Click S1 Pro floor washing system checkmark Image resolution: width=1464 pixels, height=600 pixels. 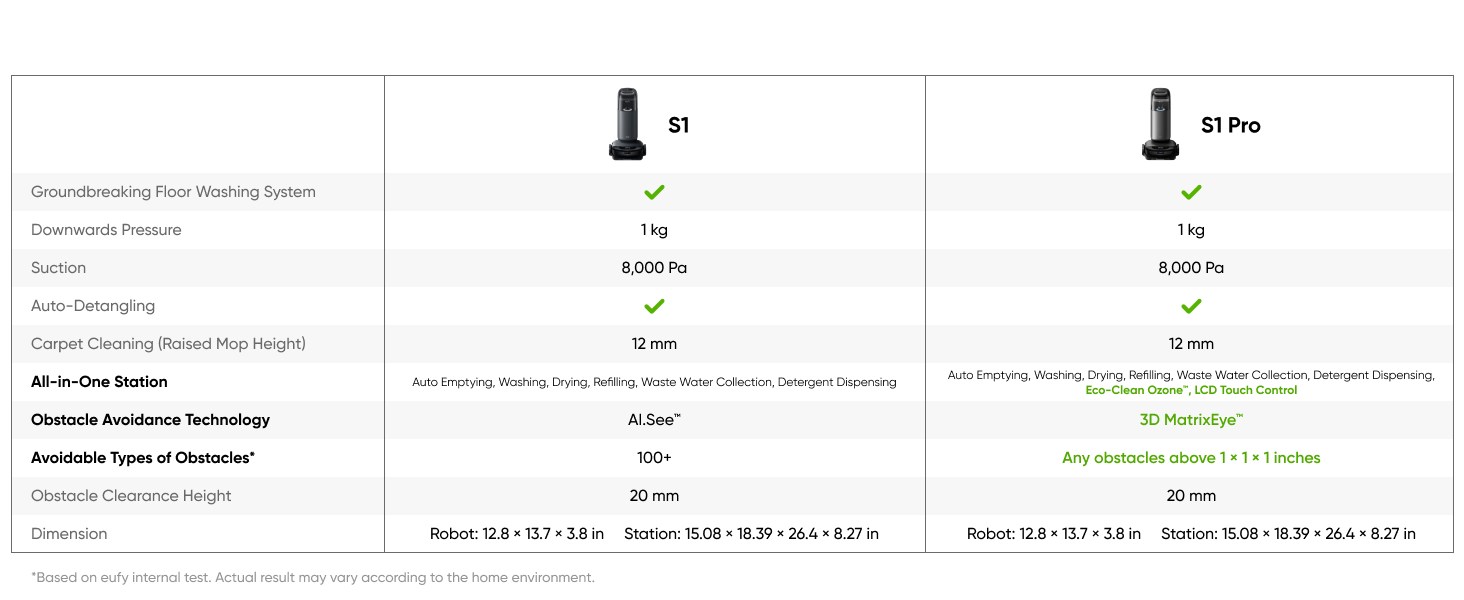click(1191, 192)
